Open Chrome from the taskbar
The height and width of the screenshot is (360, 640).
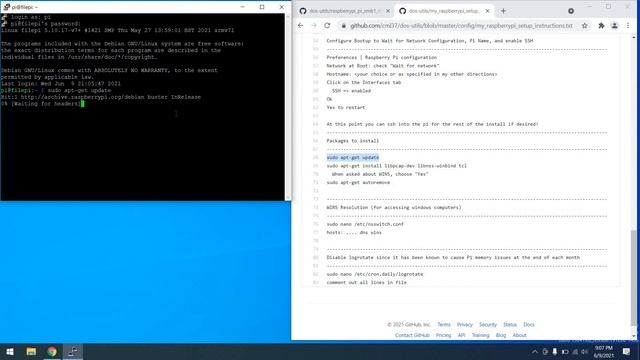(52, 351)
